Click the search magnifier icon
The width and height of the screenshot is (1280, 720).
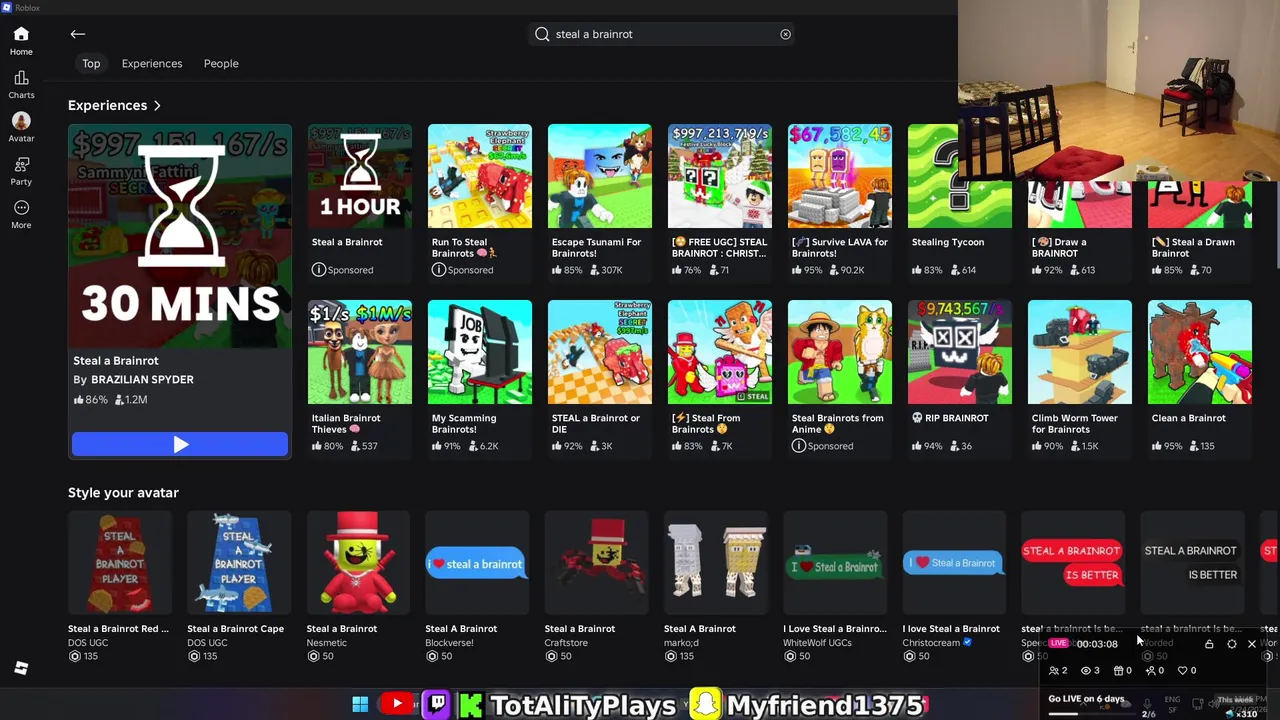pos(542,34)
